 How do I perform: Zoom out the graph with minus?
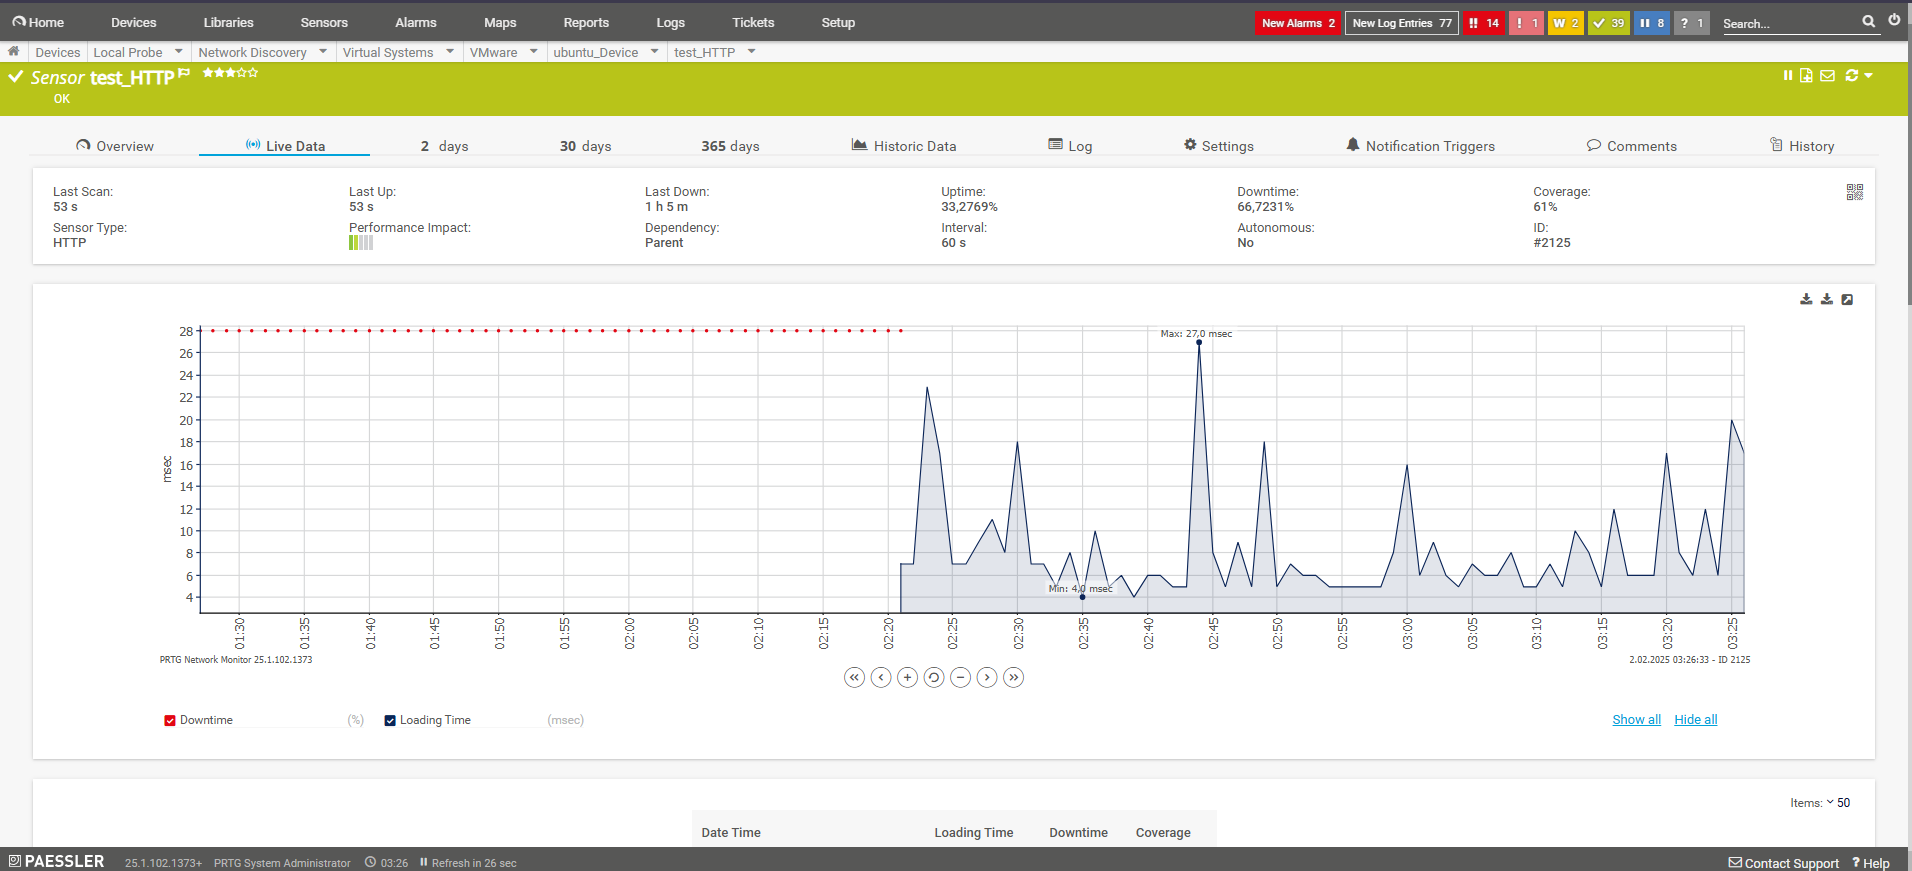(960, 677)
